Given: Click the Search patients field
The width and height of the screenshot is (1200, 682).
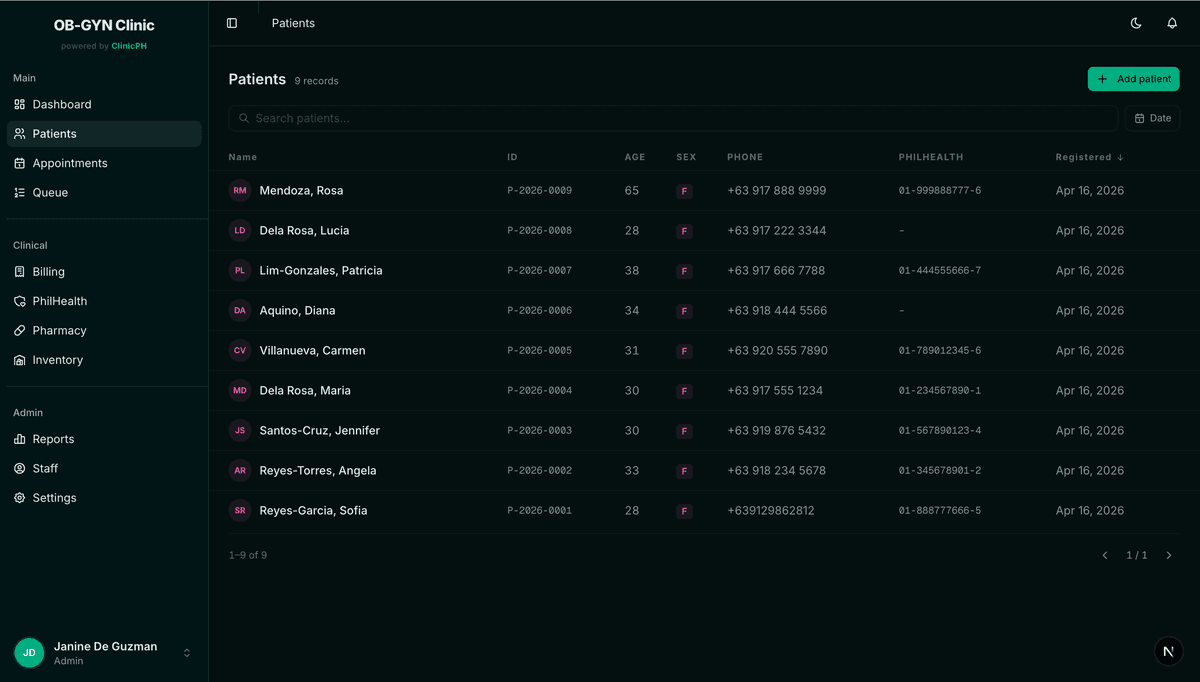Looking at the screenshot, I should 672,118.
